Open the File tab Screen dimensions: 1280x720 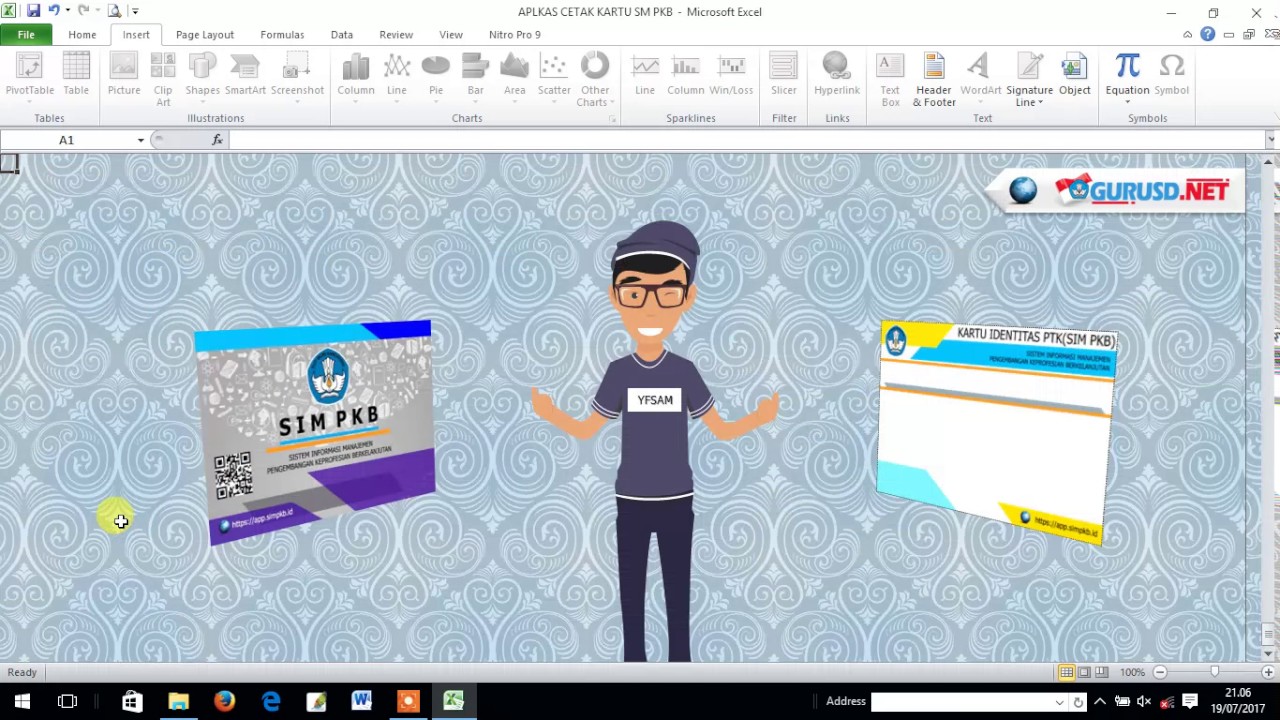click(26, 35)
